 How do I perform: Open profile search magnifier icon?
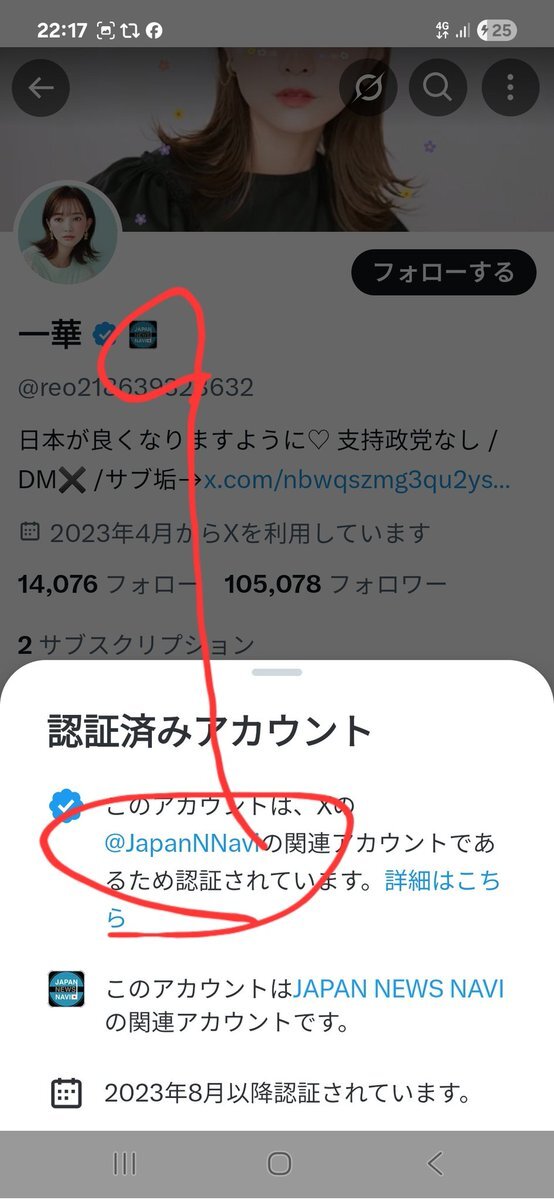pyautogui.click(x=438, y=88)
